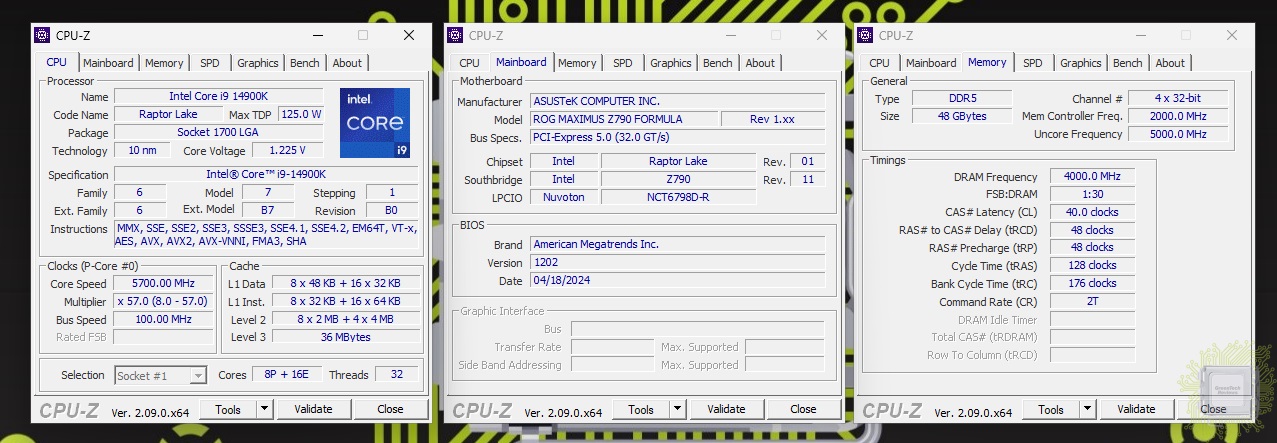Click the CPU-Z icon in the left window title bar
1277x443 pixels.
42,35
